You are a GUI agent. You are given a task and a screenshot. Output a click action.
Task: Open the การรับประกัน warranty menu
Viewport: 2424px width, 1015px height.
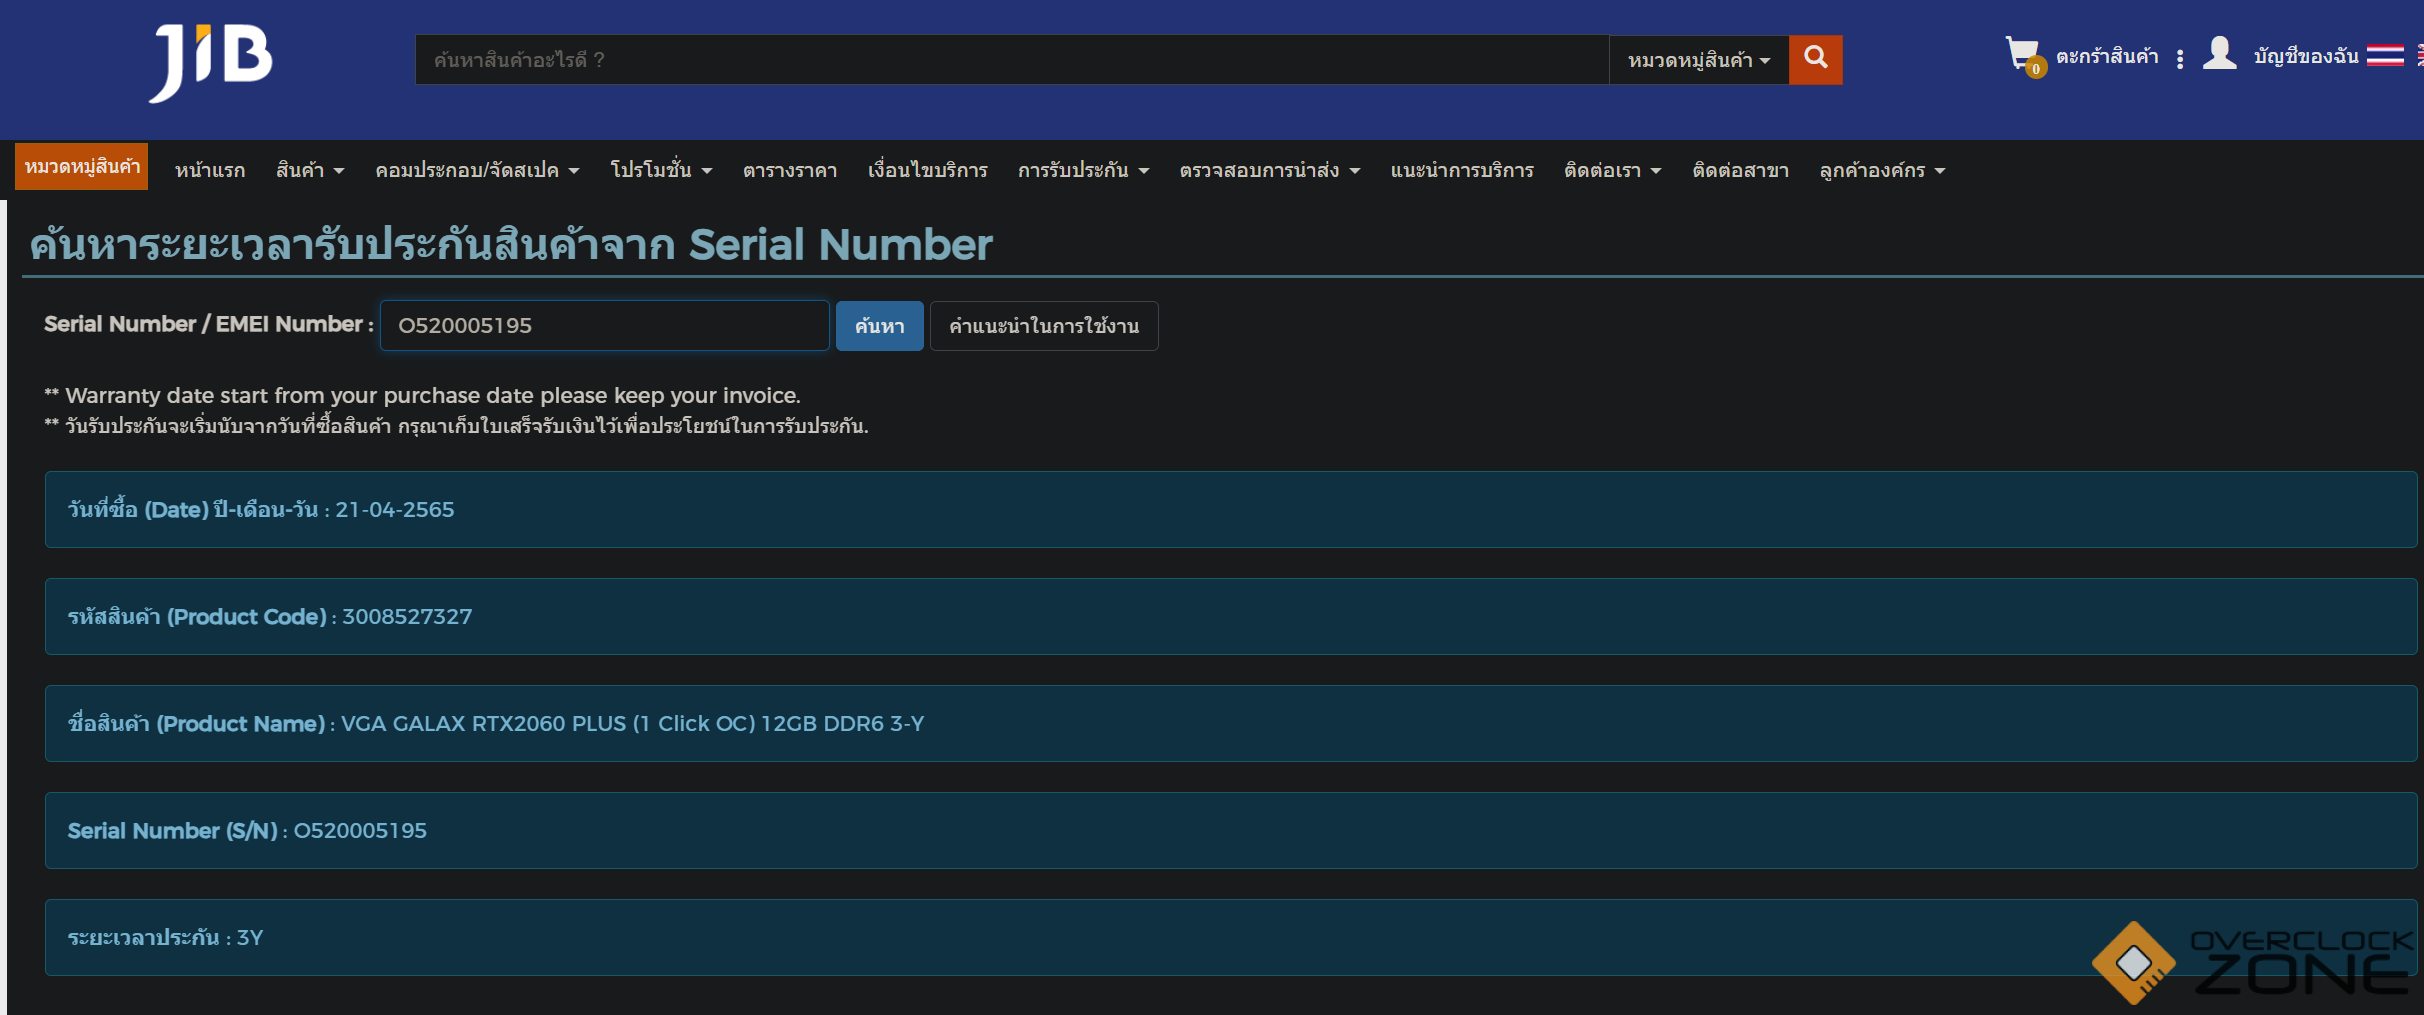[x=1083, y=170]
